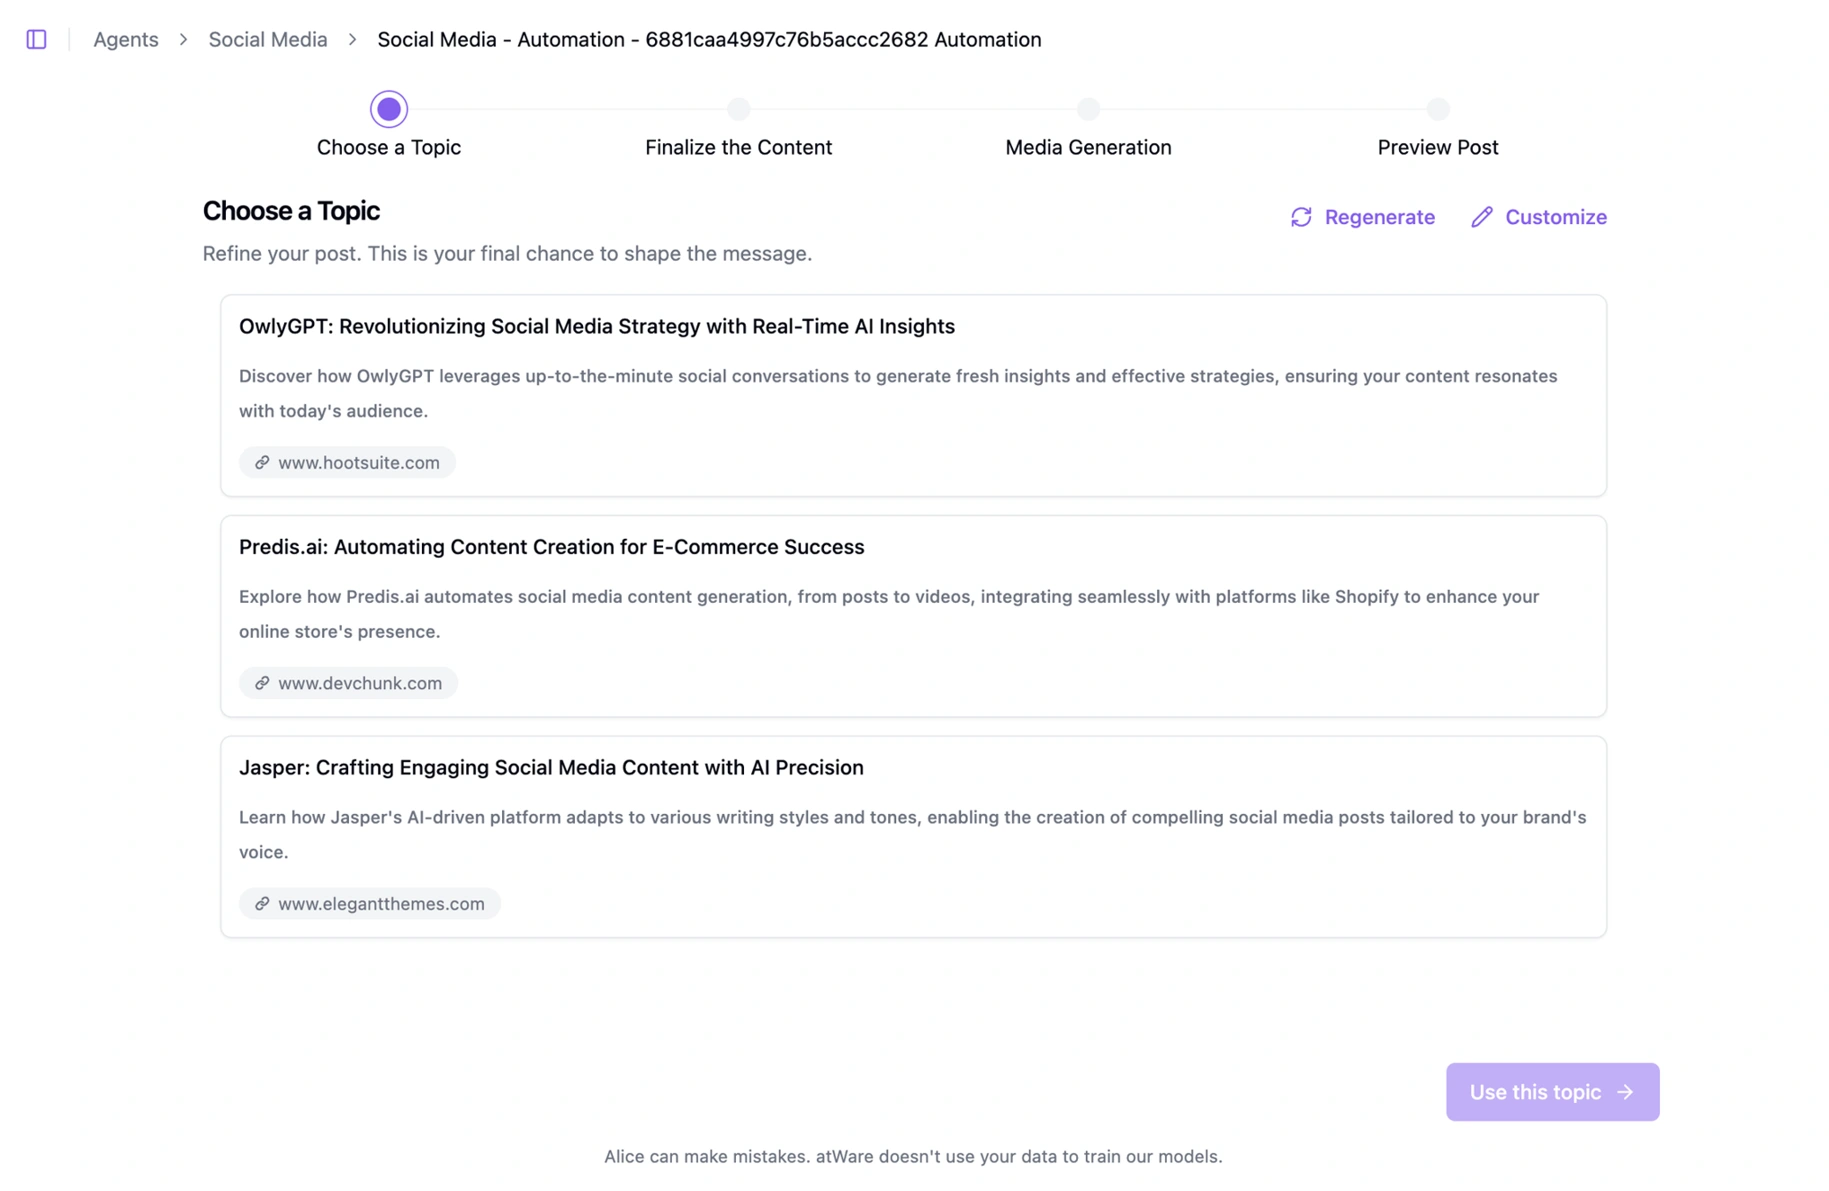
Task: Select the Finalize the Content step dot
Action: pyautogui.click(x=738, y=109)
